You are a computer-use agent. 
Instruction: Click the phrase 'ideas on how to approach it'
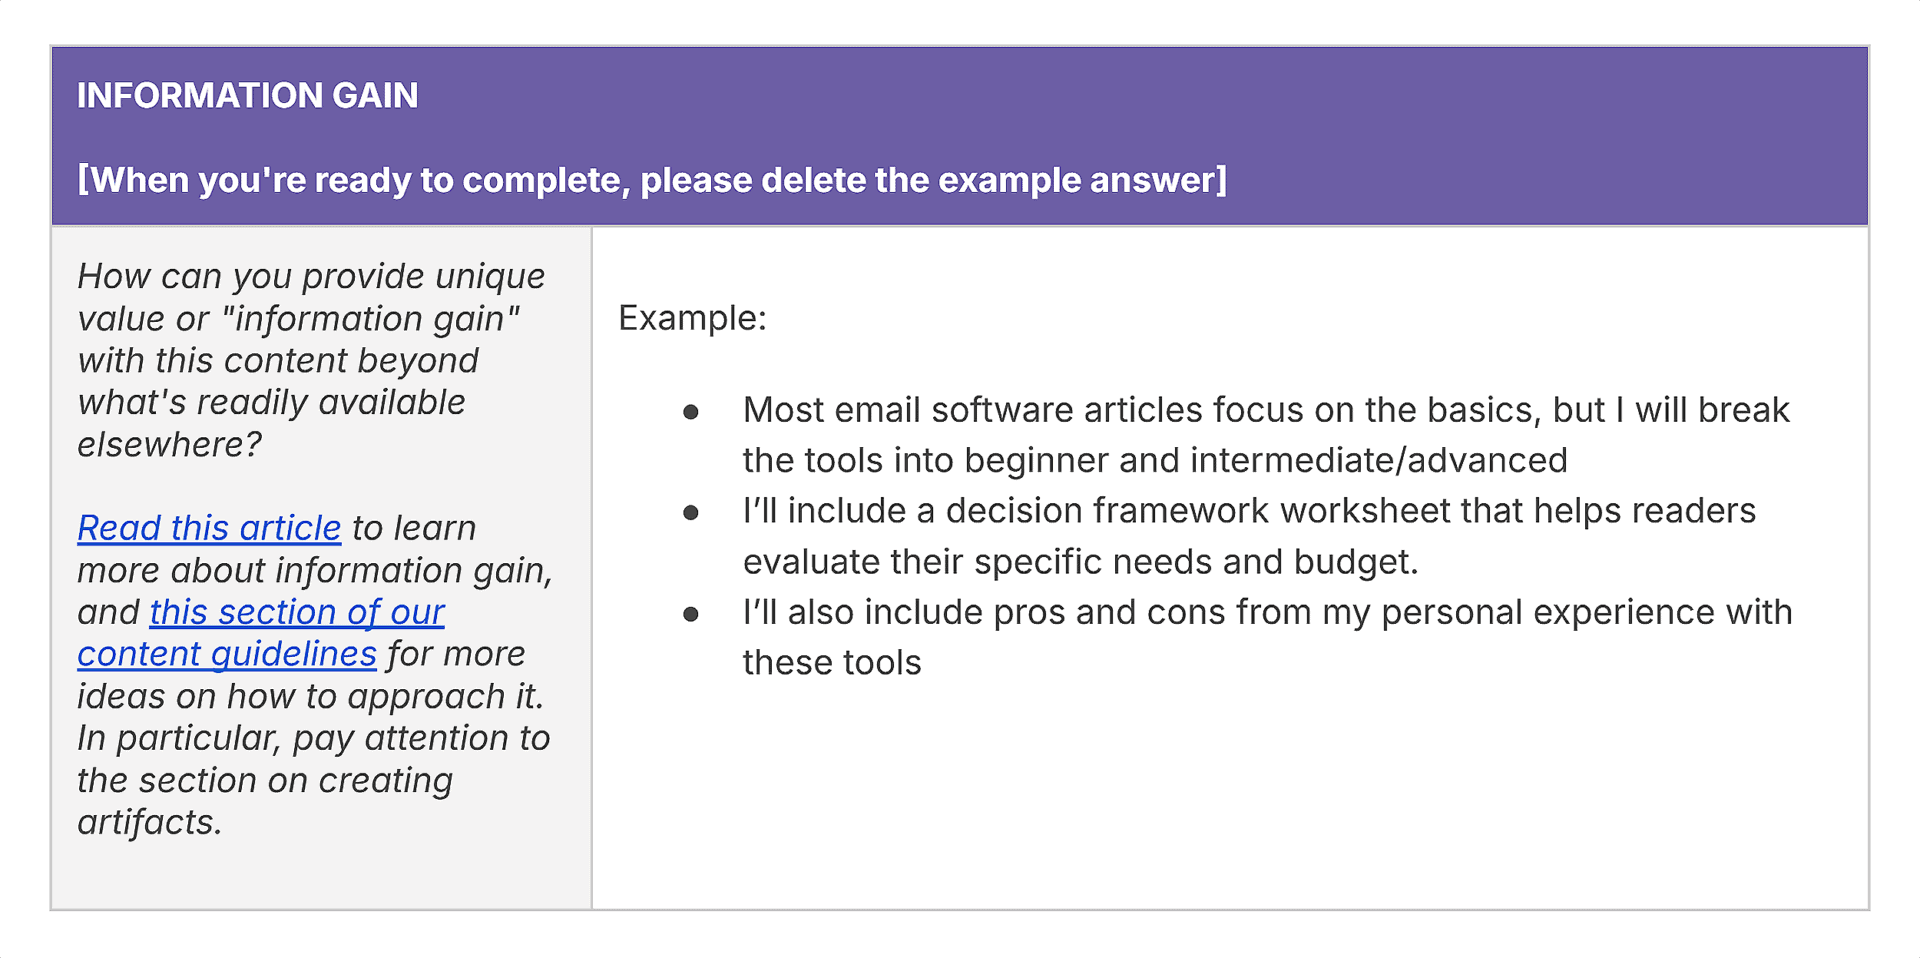tap(309, 696)
